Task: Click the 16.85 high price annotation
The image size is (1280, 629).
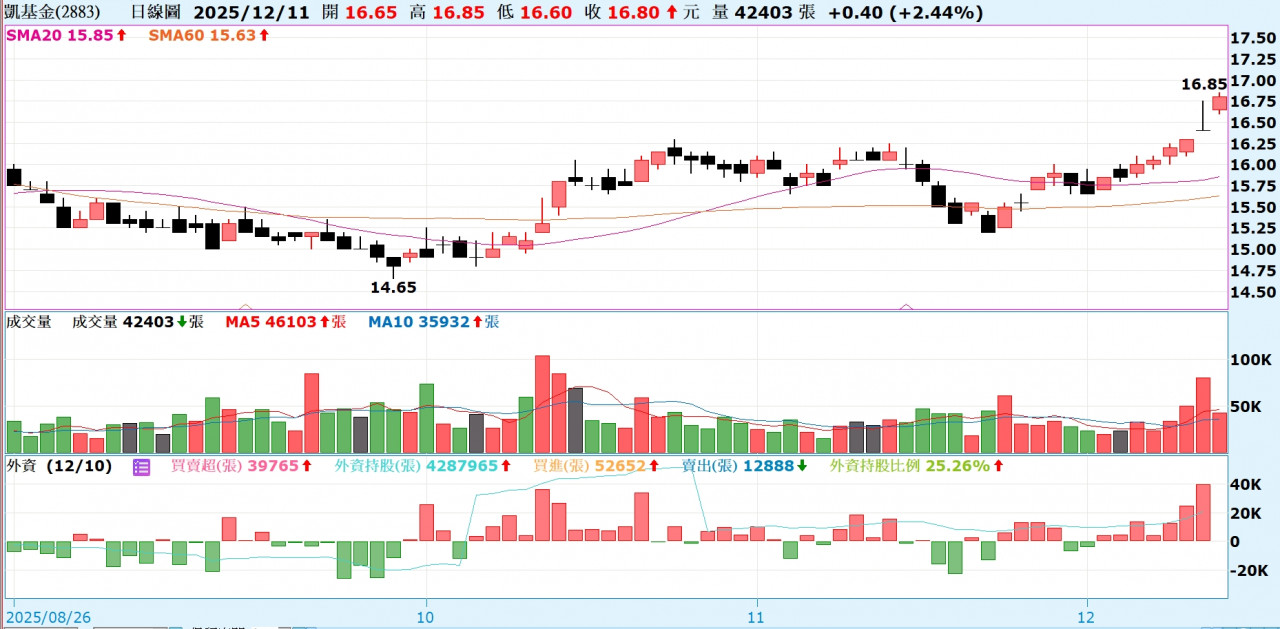Action: [1203, 85]
